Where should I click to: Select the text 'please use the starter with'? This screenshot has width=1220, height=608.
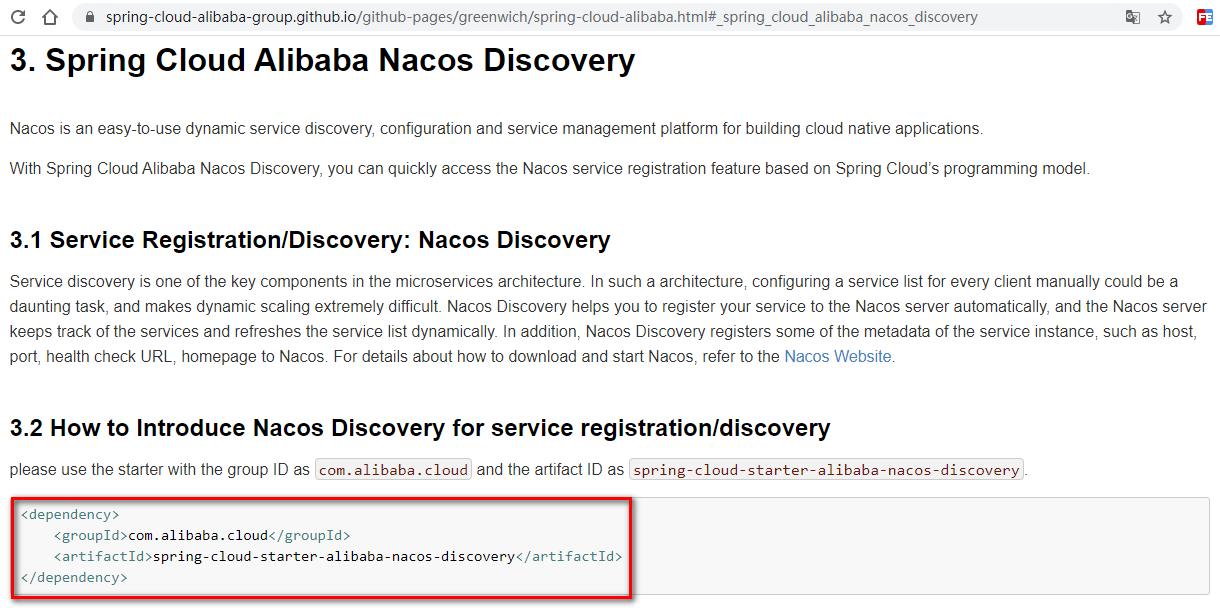click(110, 470)
